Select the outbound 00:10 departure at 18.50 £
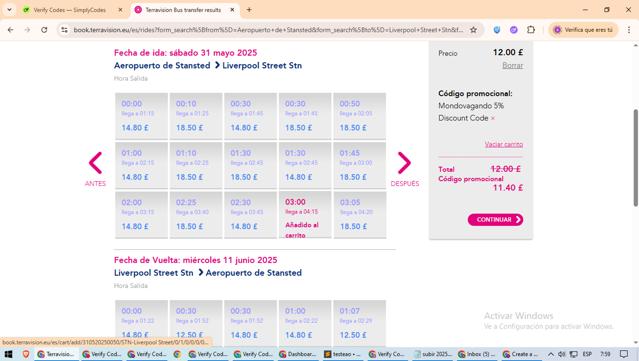This screenshot has width=639, height=361. (x=196, y=116)
